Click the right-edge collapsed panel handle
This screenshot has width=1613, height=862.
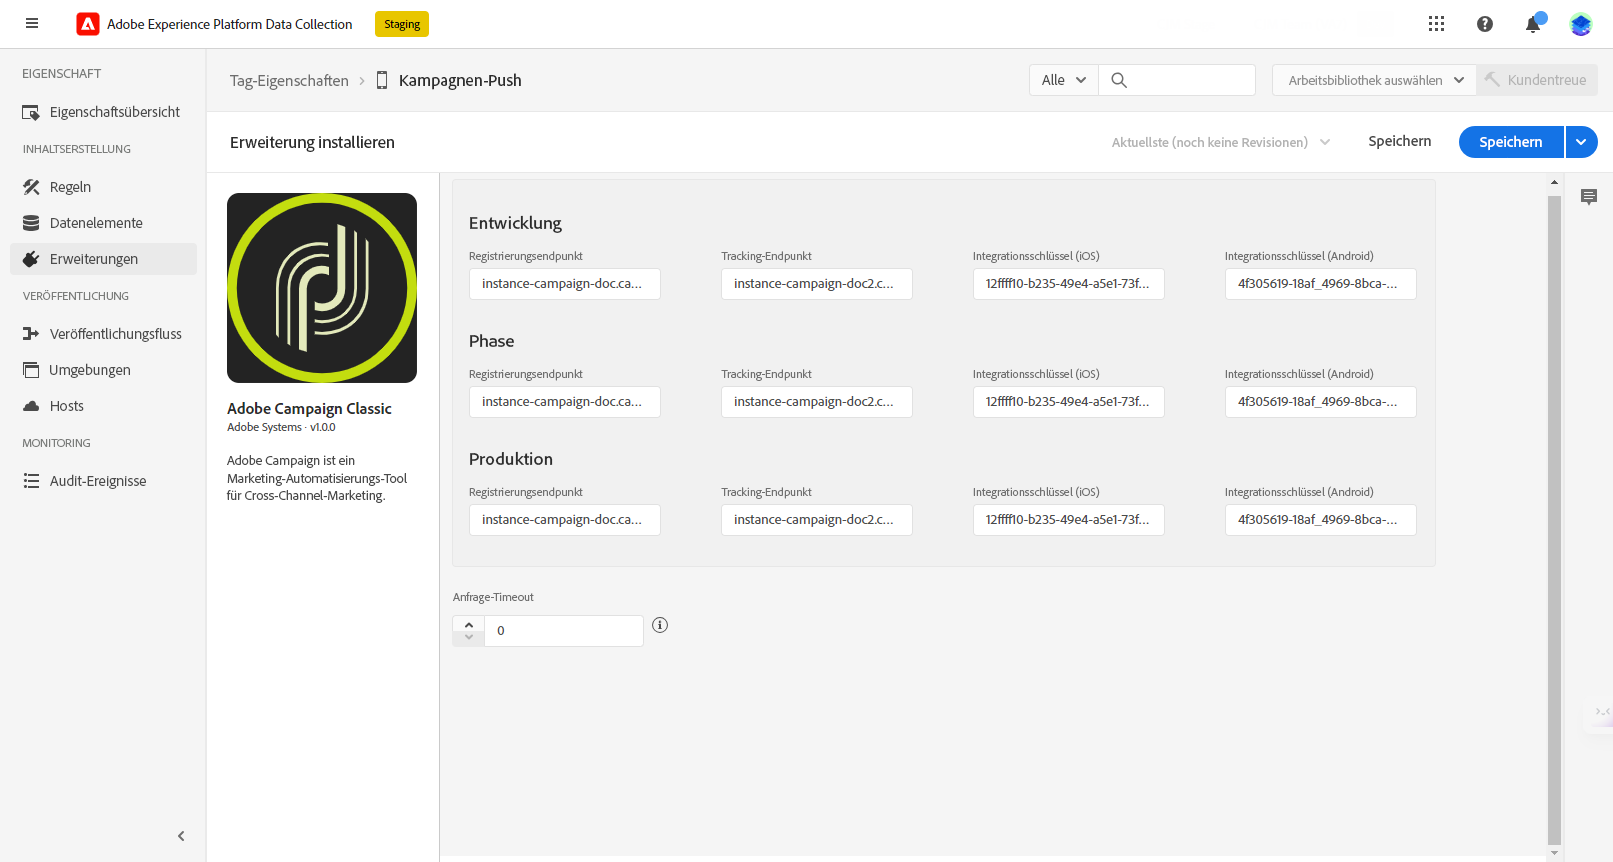tap(1603, 712)
